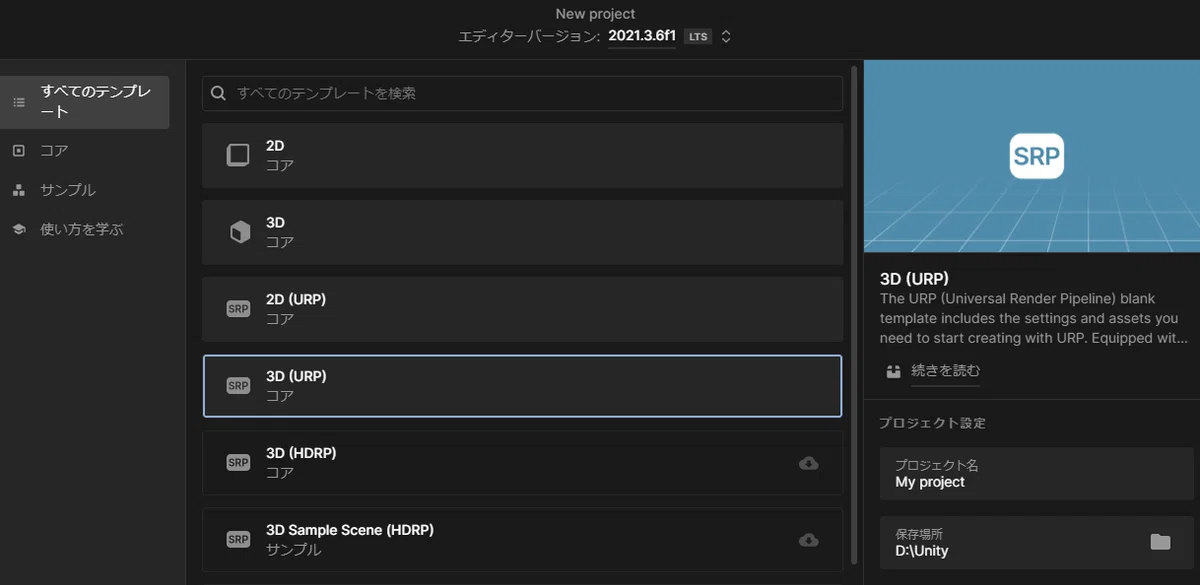1200x585 pixels.
Task: Edit the プロジェクト名 field My project
Action: point(1037,473)
